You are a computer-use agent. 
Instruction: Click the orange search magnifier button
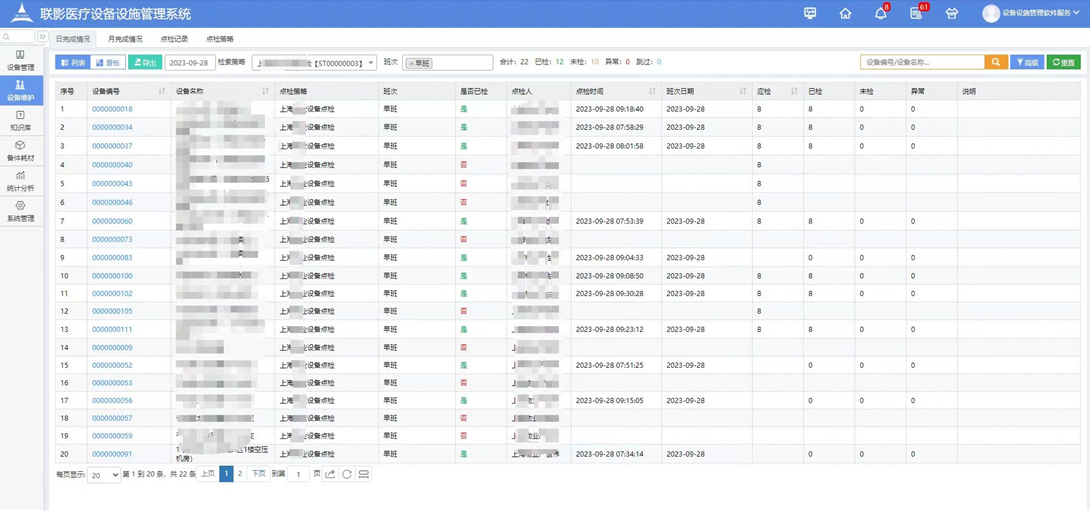pos(995,62)
